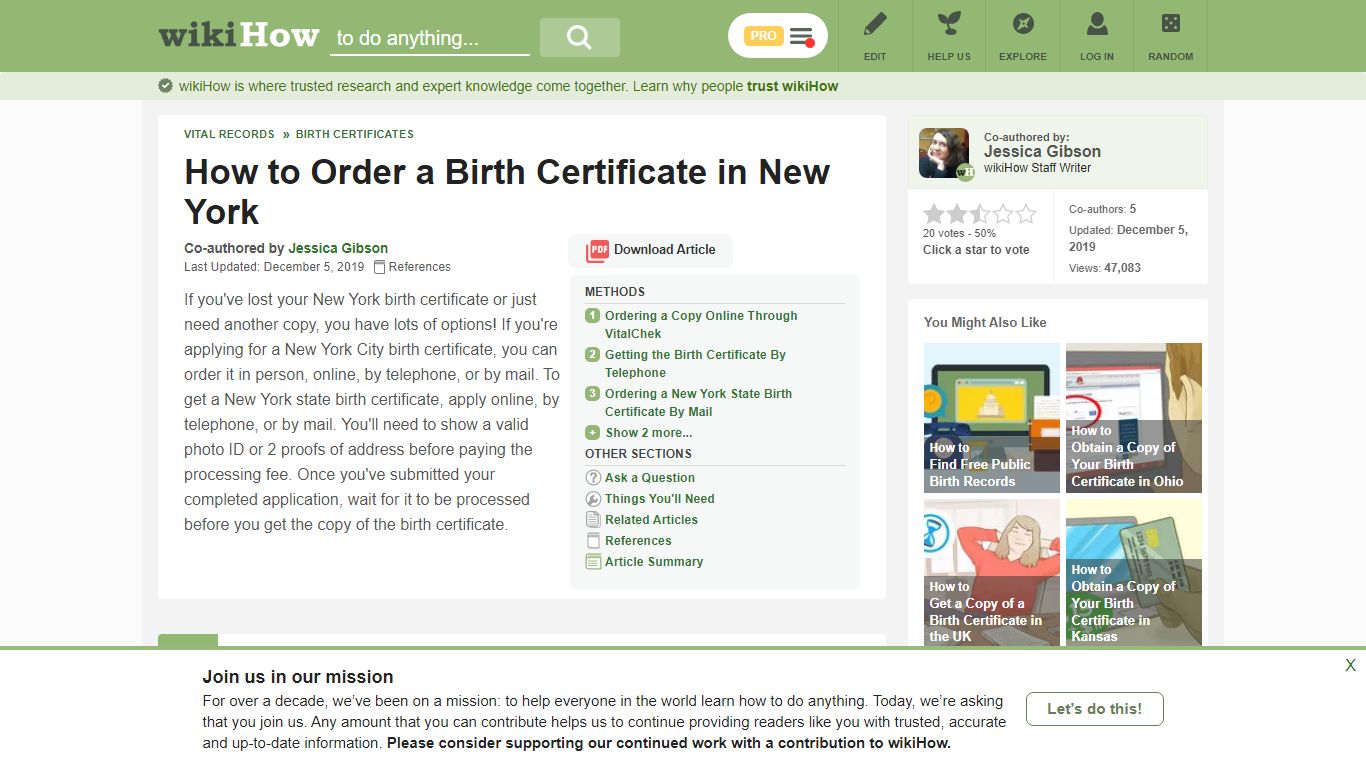Click the References text link beside date
Image resolution: width=1366 pixels, height=768 pixels.
(420, 267)
